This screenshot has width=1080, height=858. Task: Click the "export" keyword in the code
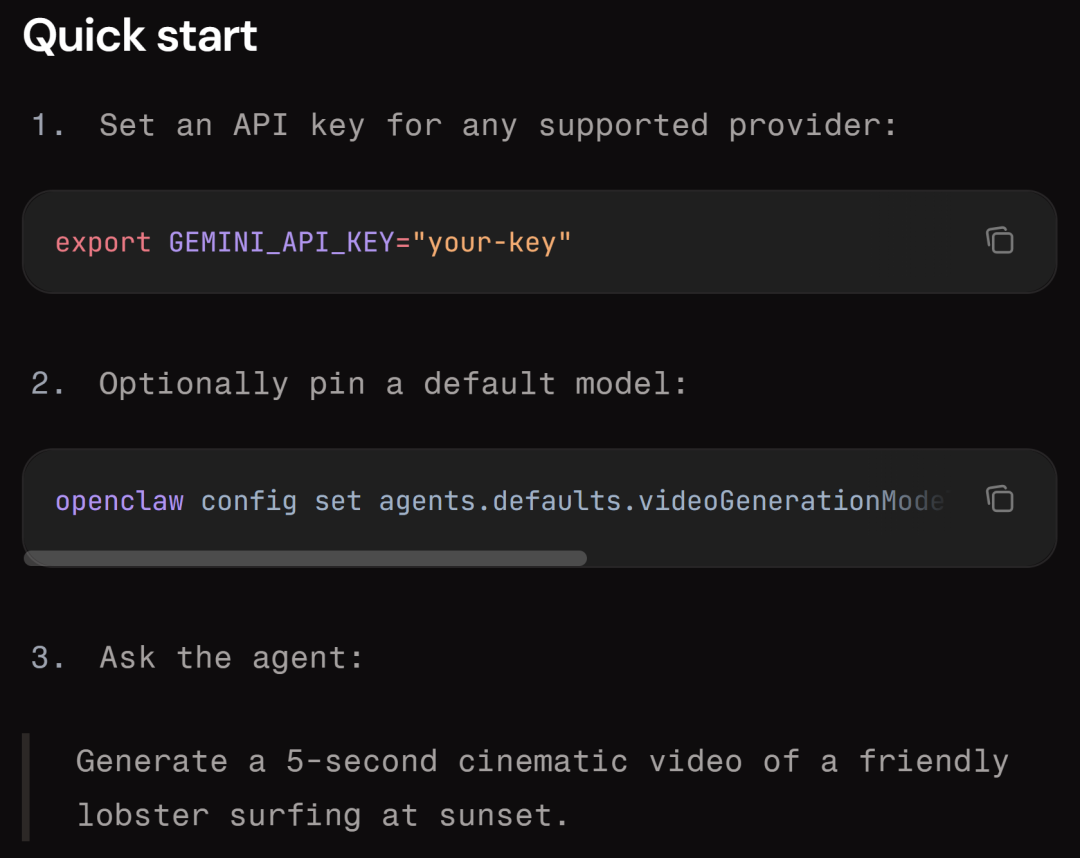tap(103, 243)
